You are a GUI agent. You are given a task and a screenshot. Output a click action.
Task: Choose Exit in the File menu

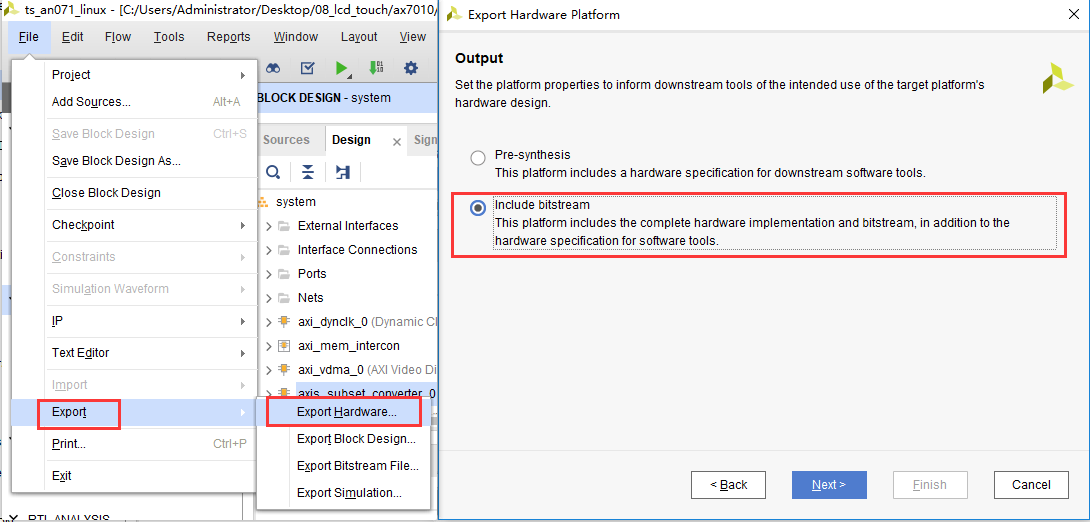pos(134,476)
